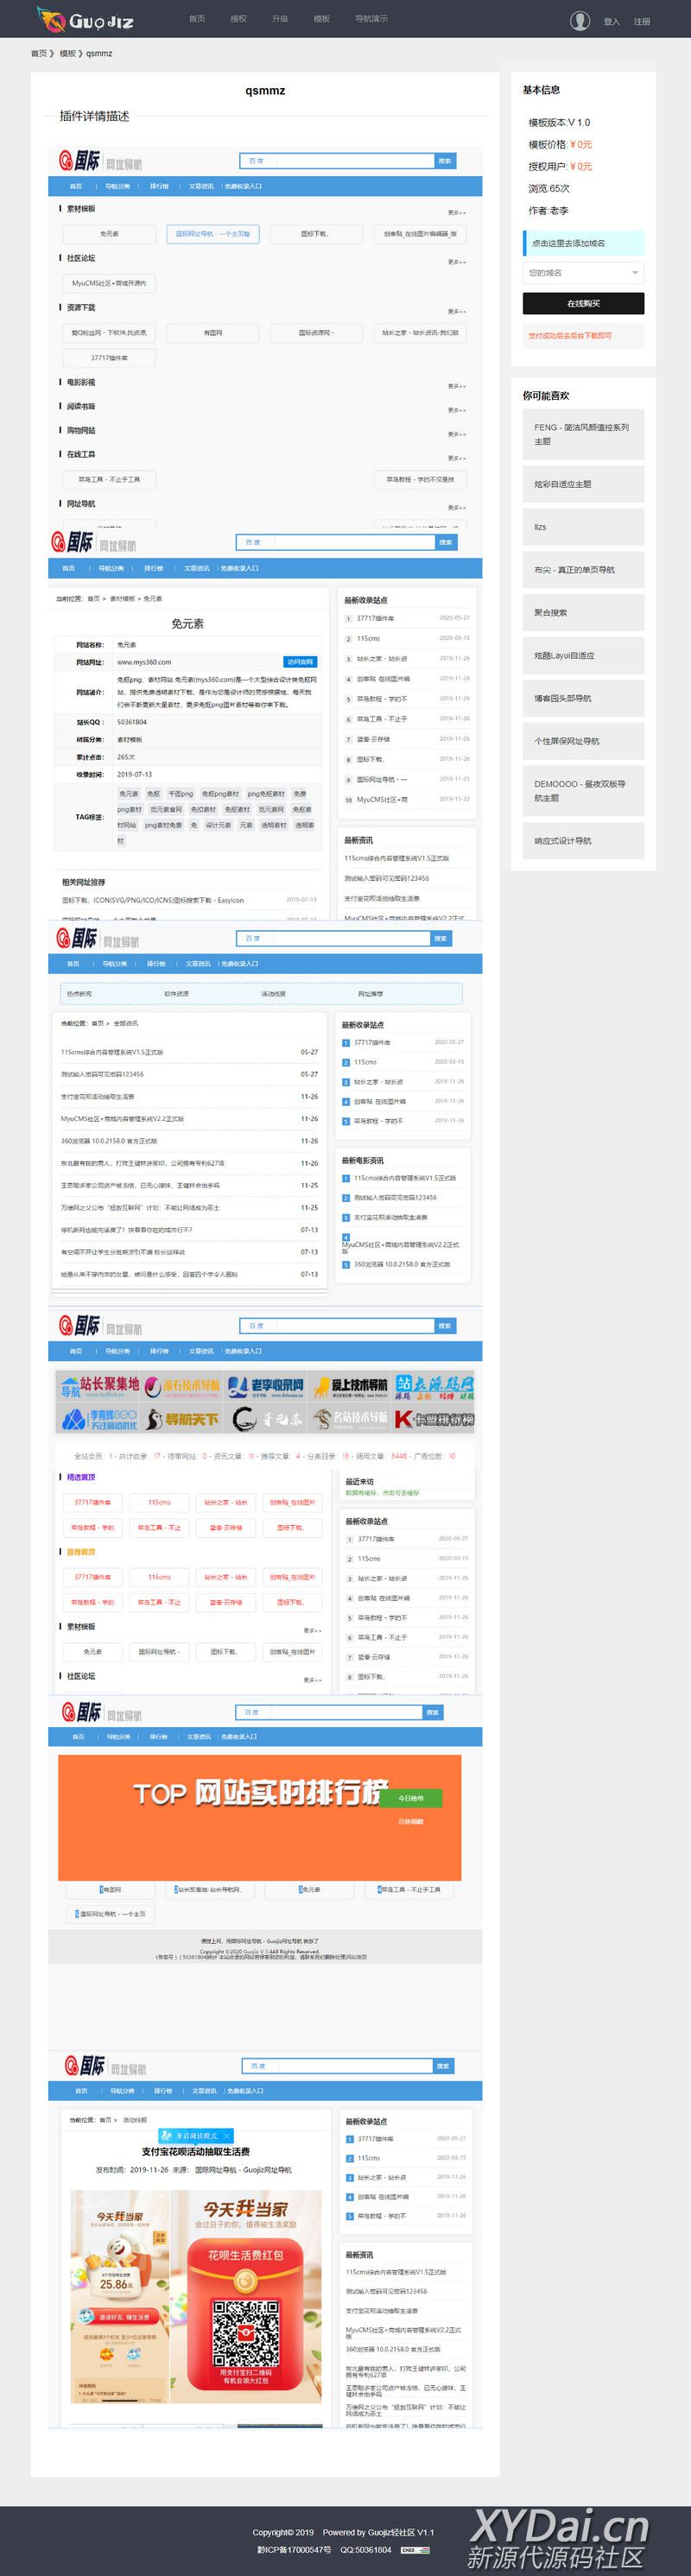Open the 模板 nav menu item
Screen dimensions: 691x2576
coord(321,19)
